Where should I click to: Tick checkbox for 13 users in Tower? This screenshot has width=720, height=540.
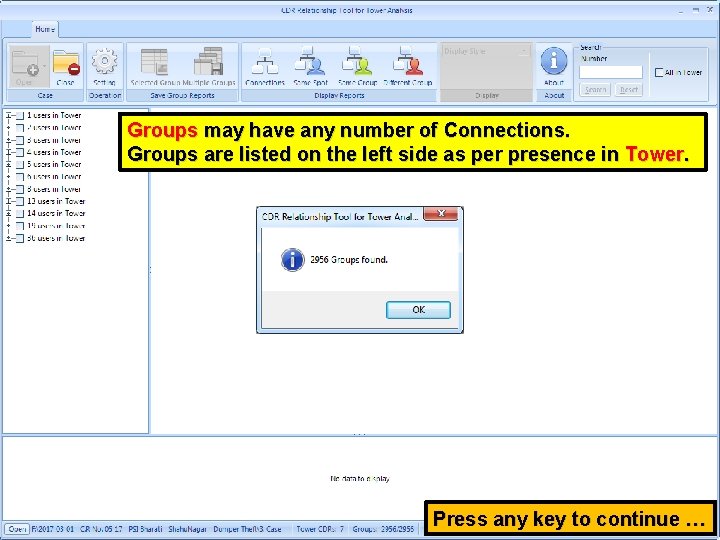click(20, 202)
